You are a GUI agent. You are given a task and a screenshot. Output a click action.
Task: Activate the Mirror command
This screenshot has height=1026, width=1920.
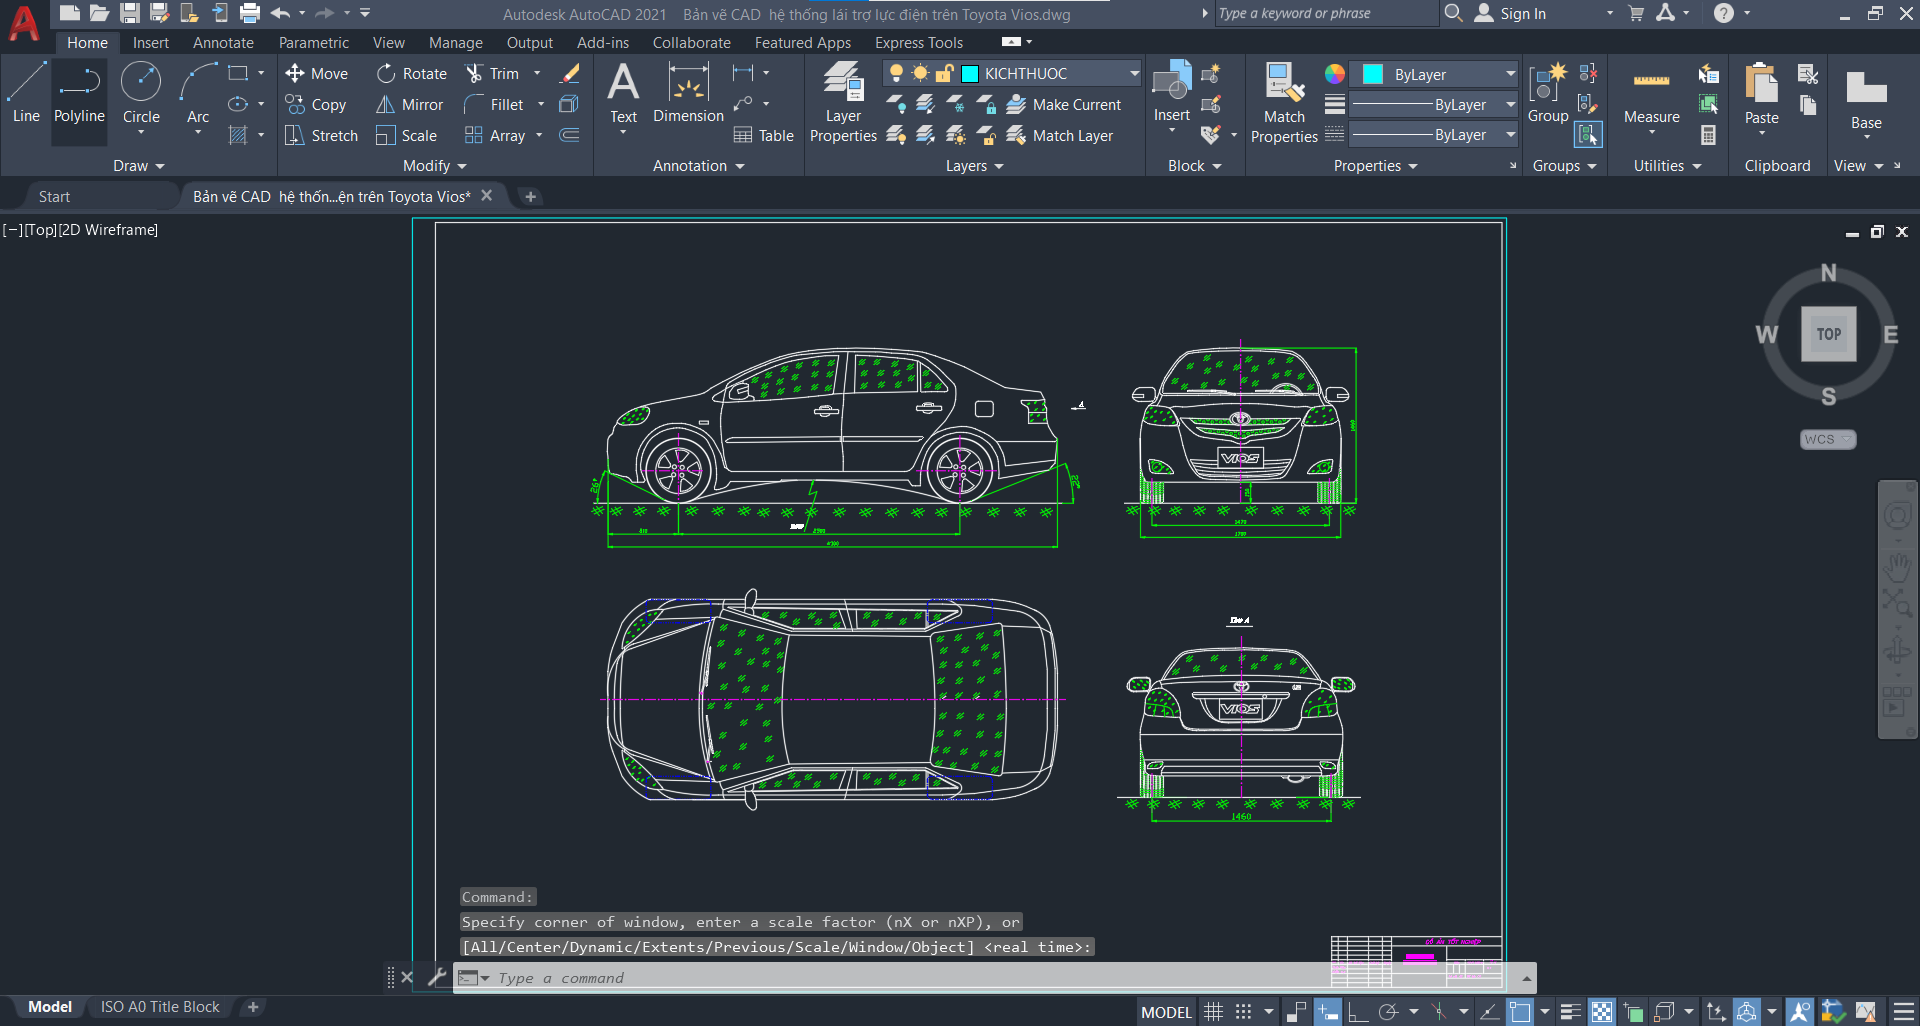coord(409,104)
